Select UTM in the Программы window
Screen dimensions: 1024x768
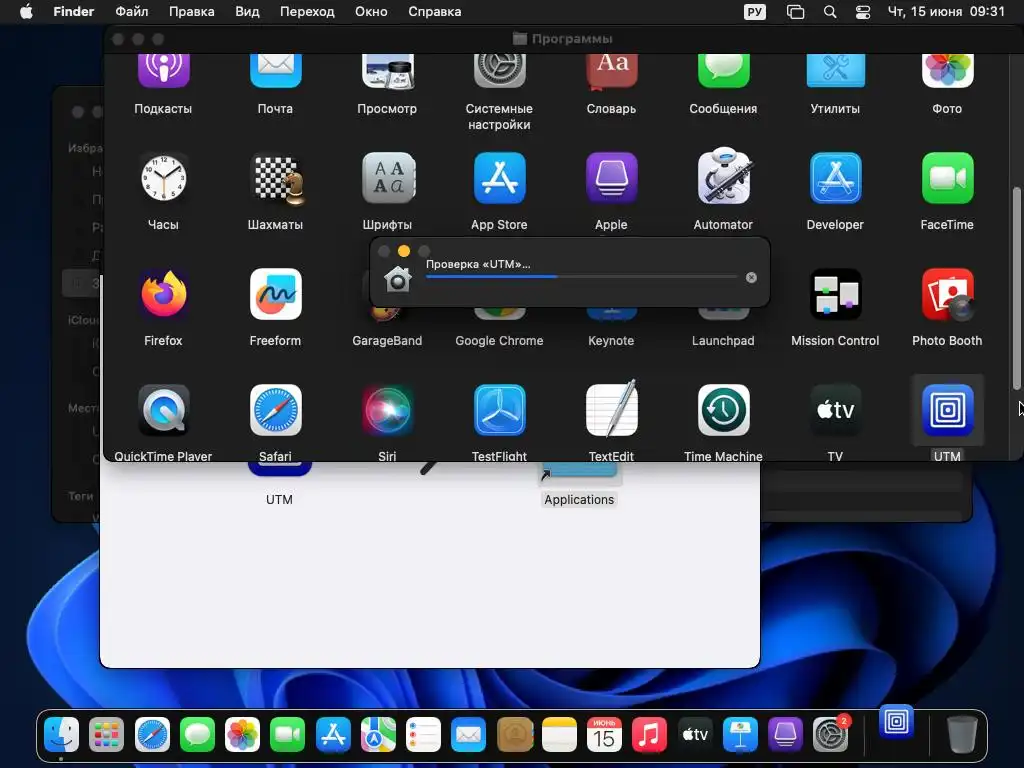947,410
